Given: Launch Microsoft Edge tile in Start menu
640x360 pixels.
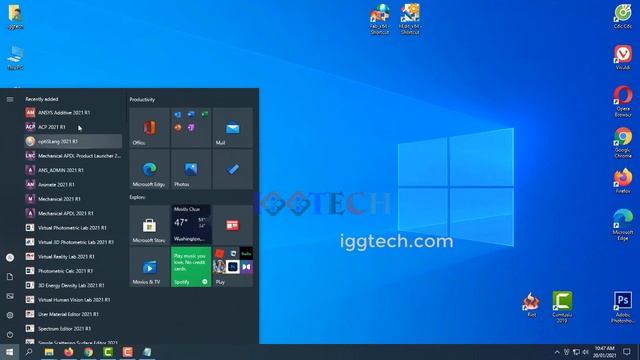Looking at the screenshot, I should pyautogui.click(x=149, y=169).
